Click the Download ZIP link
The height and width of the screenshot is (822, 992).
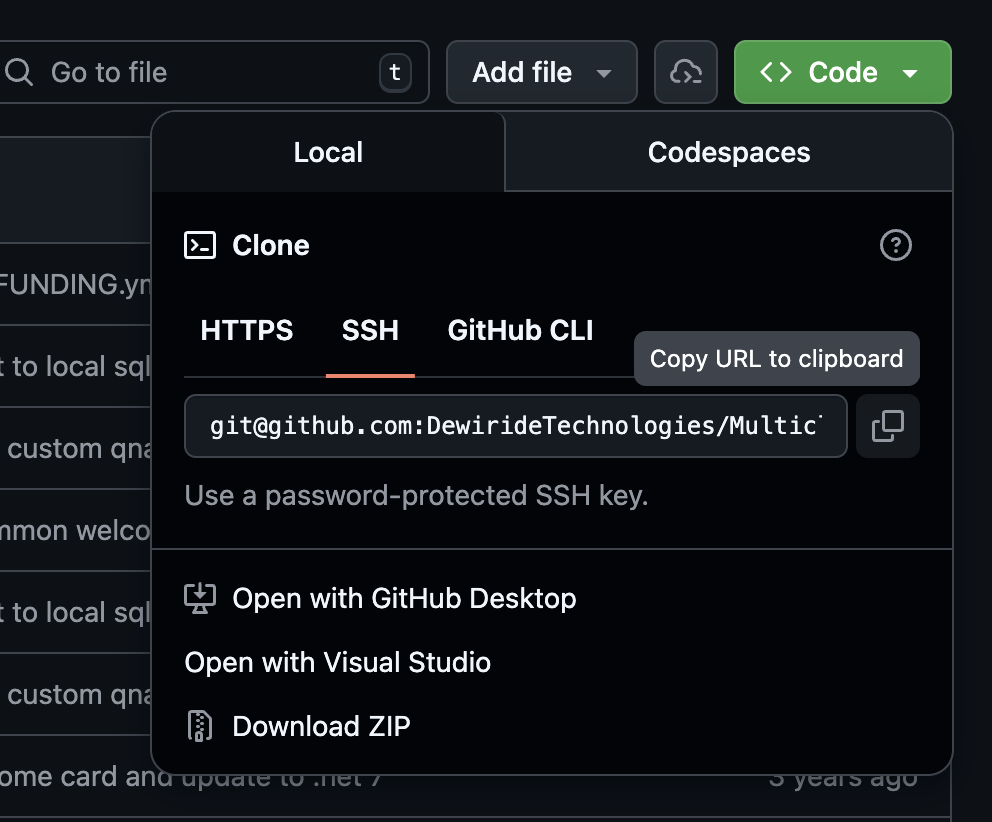click(321, 726)
